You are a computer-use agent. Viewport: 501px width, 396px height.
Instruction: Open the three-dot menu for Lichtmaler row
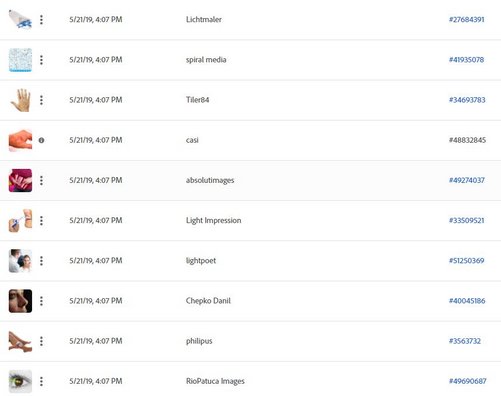coord(41,20)
